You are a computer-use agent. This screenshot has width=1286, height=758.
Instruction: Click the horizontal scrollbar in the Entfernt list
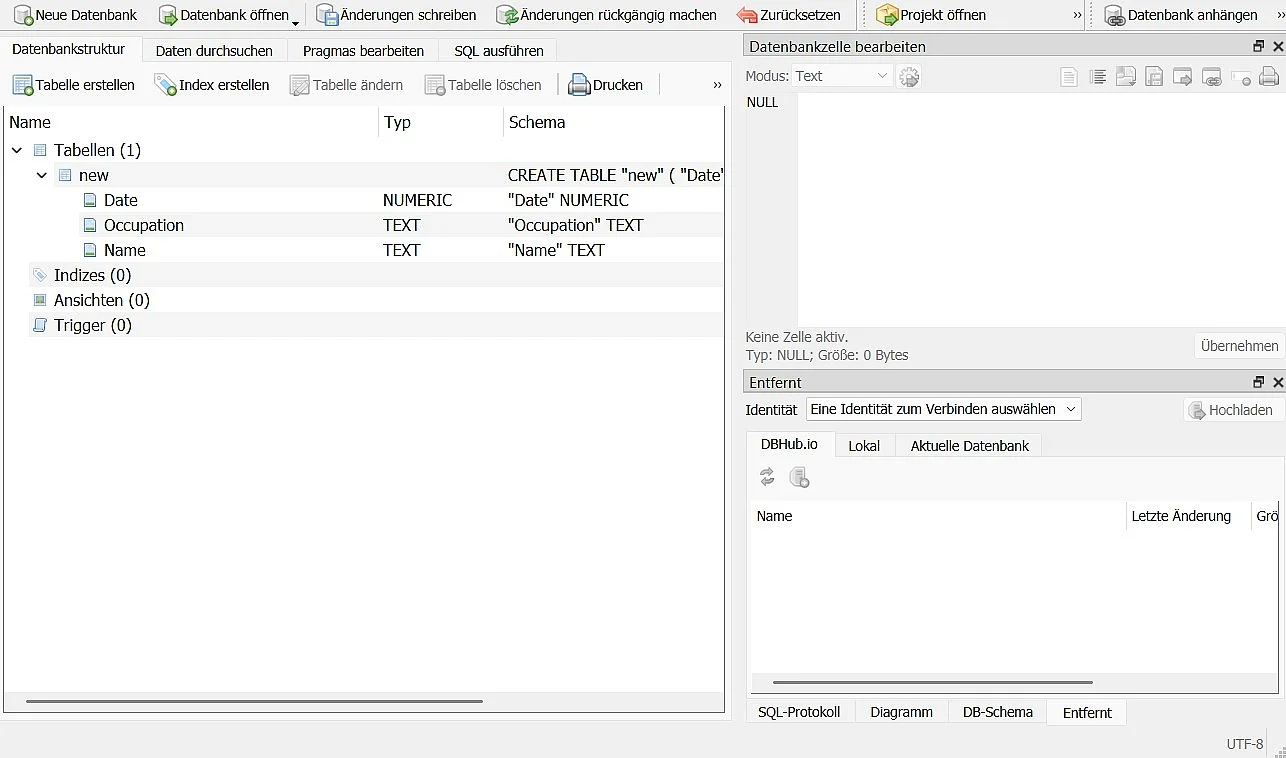pyautogui.click(x=933, y=683)
